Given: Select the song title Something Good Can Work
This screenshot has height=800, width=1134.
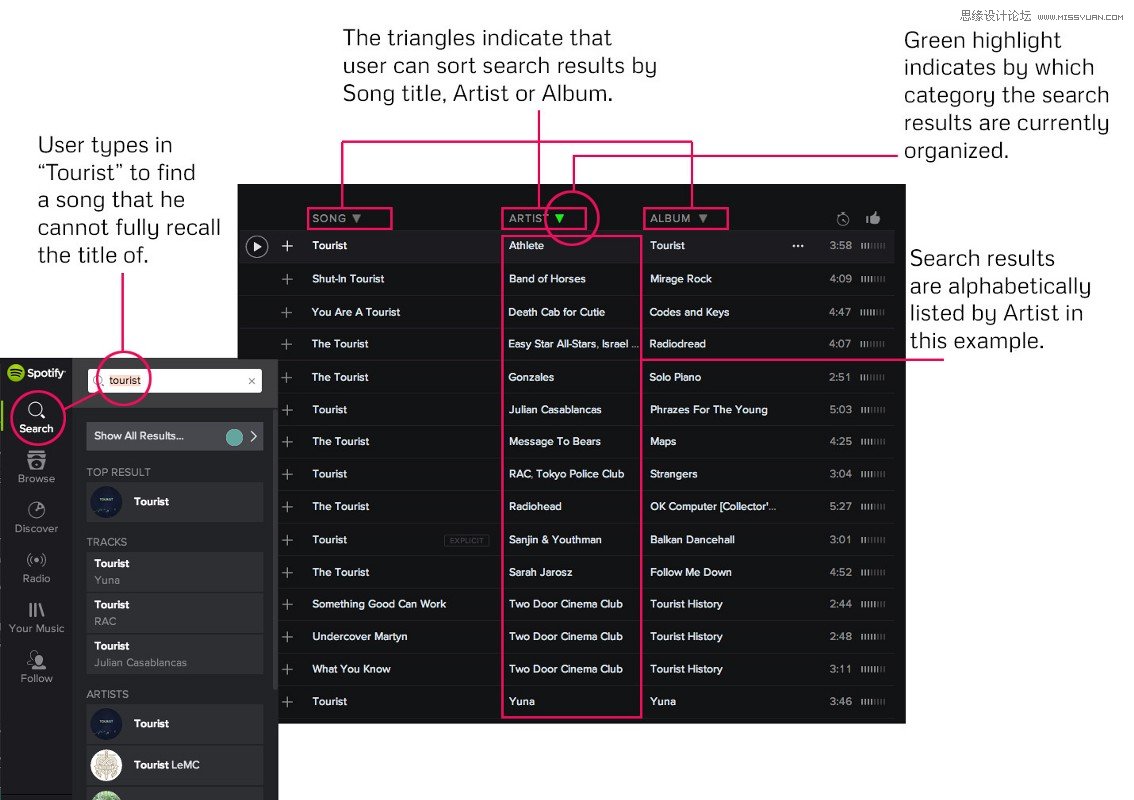Looking at the screenshot, I should click(x=379, y=605).
